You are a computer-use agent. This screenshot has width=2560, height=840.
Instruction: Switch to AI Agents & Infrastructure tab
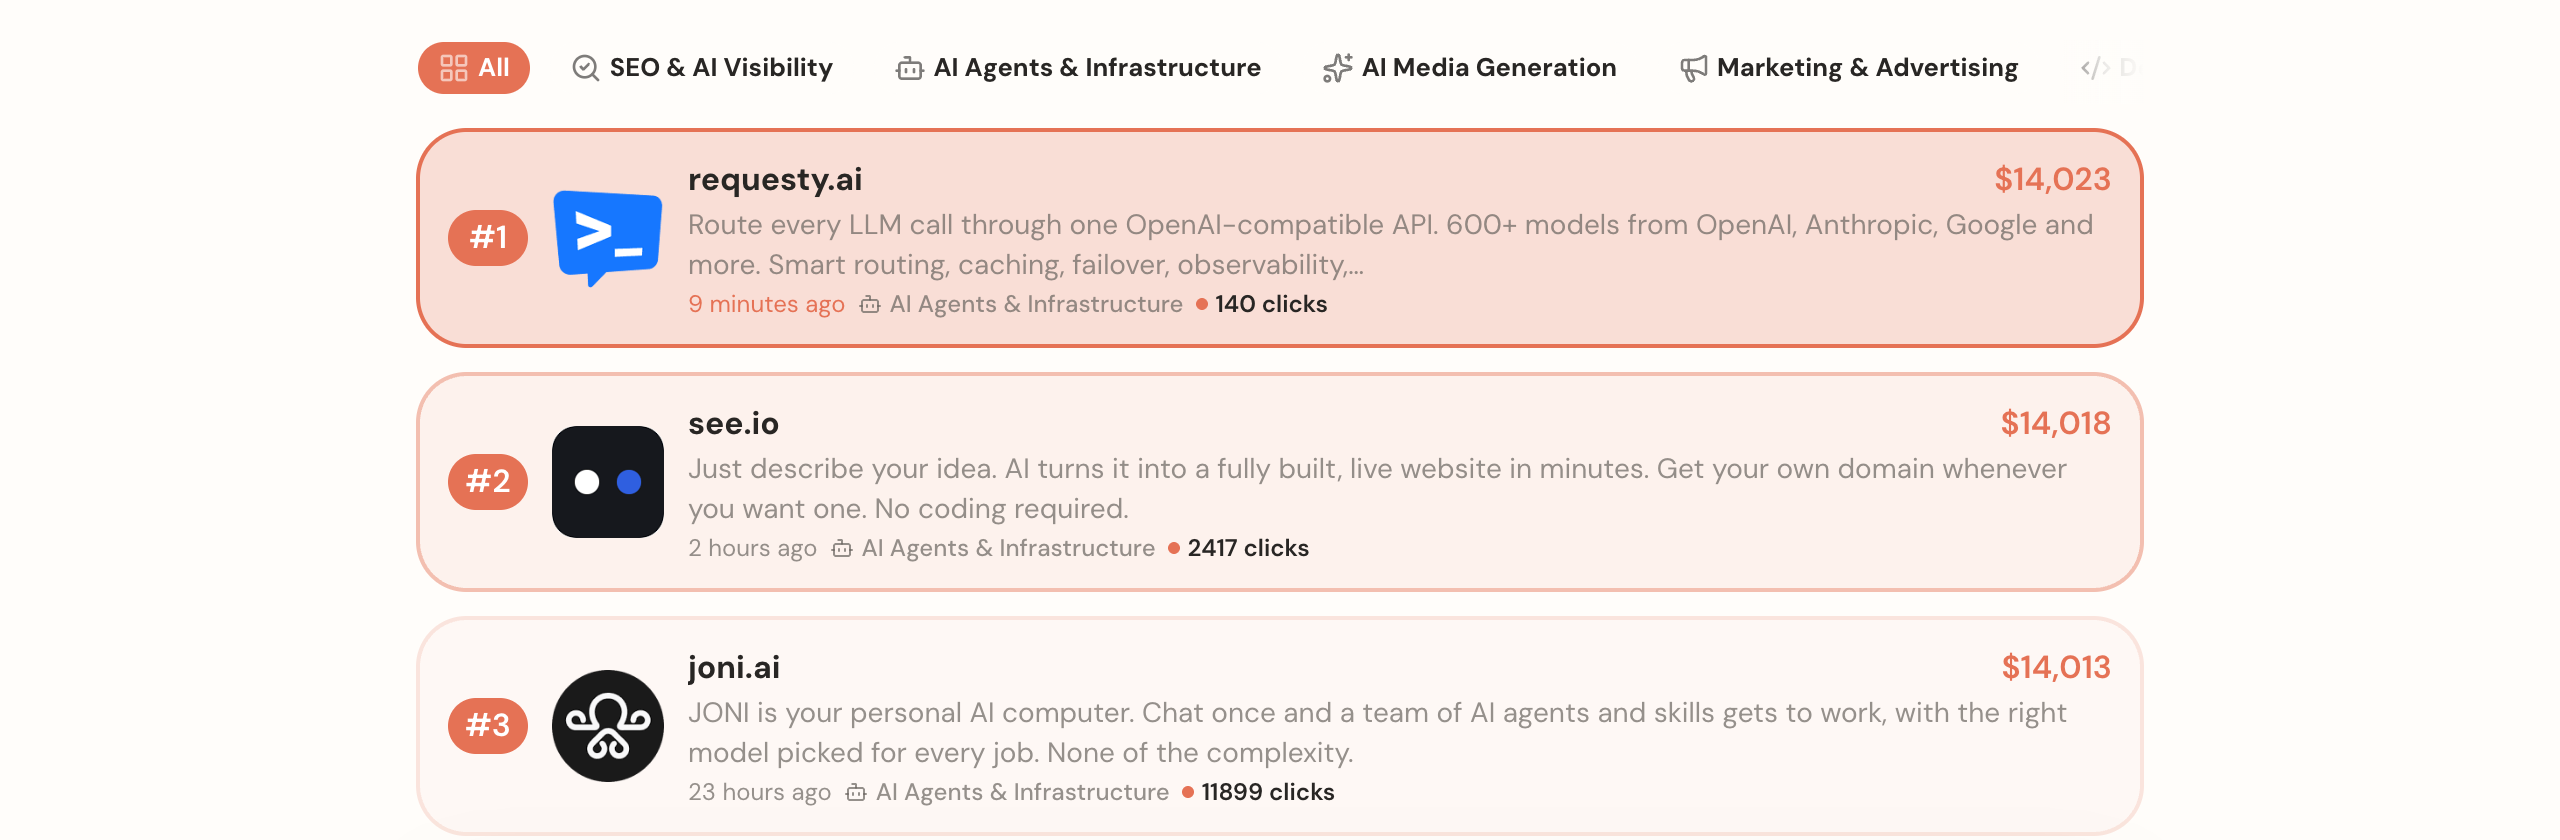pos(1078,68)
